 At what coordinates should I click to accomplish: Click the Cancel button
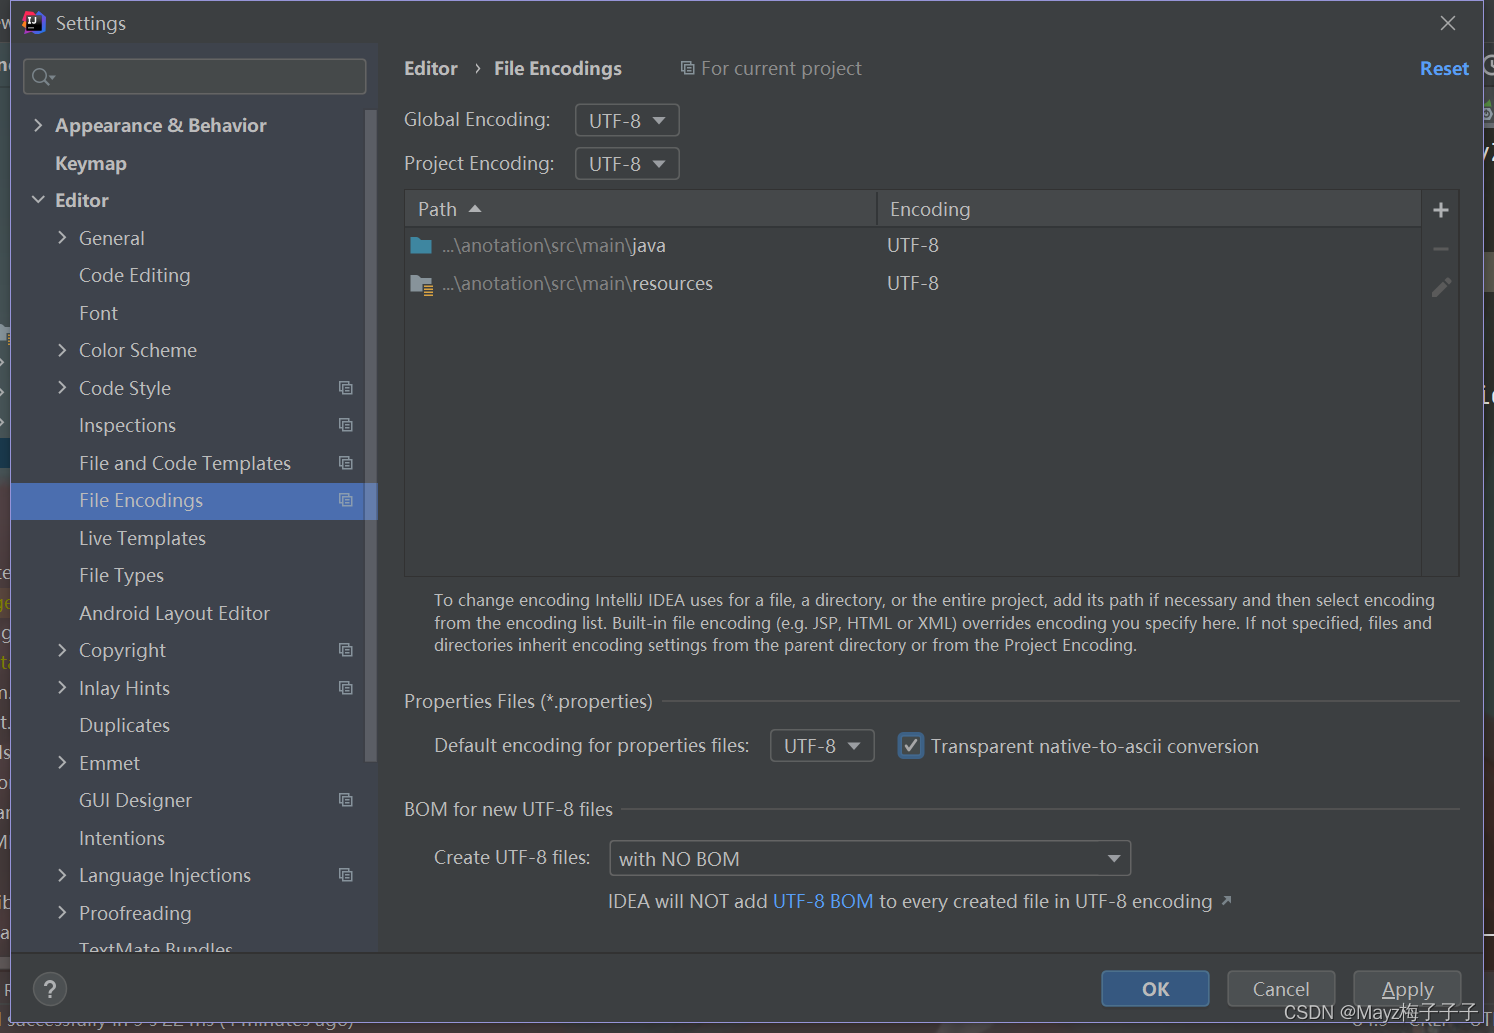1281,989
